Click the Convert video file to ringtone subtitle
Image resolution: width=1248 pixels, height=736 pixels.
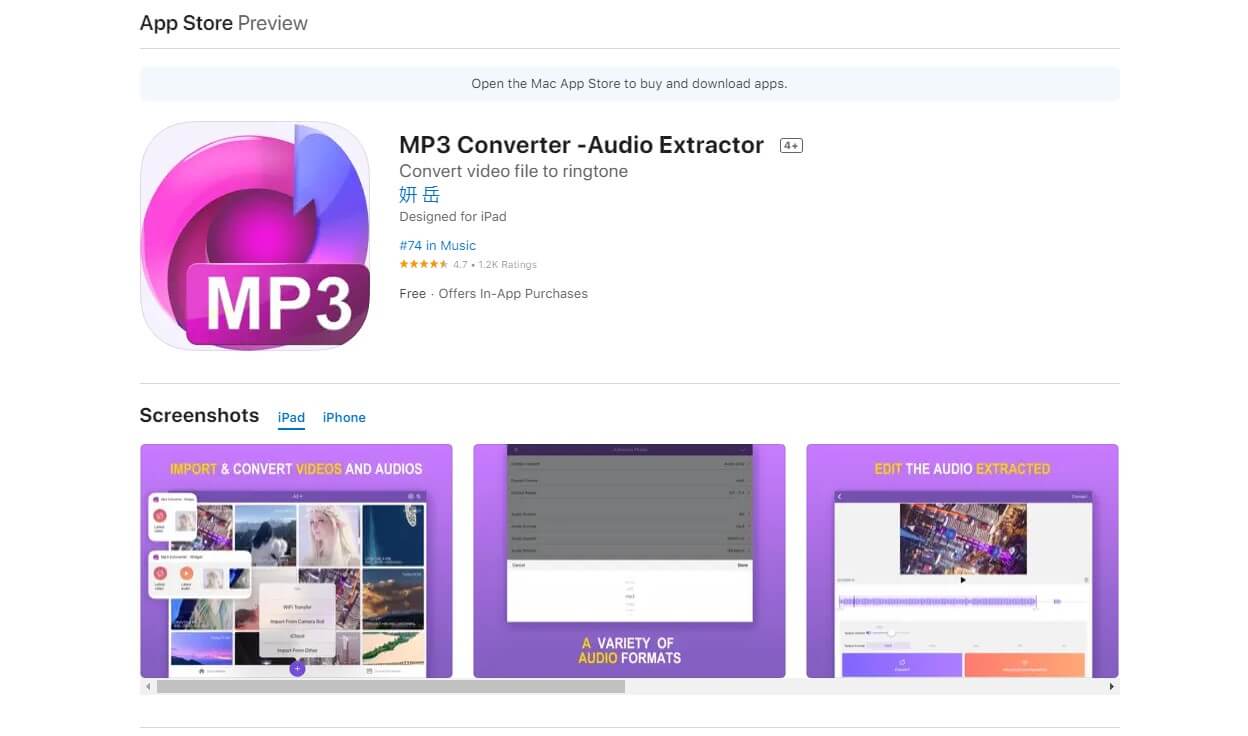point(513,171)
